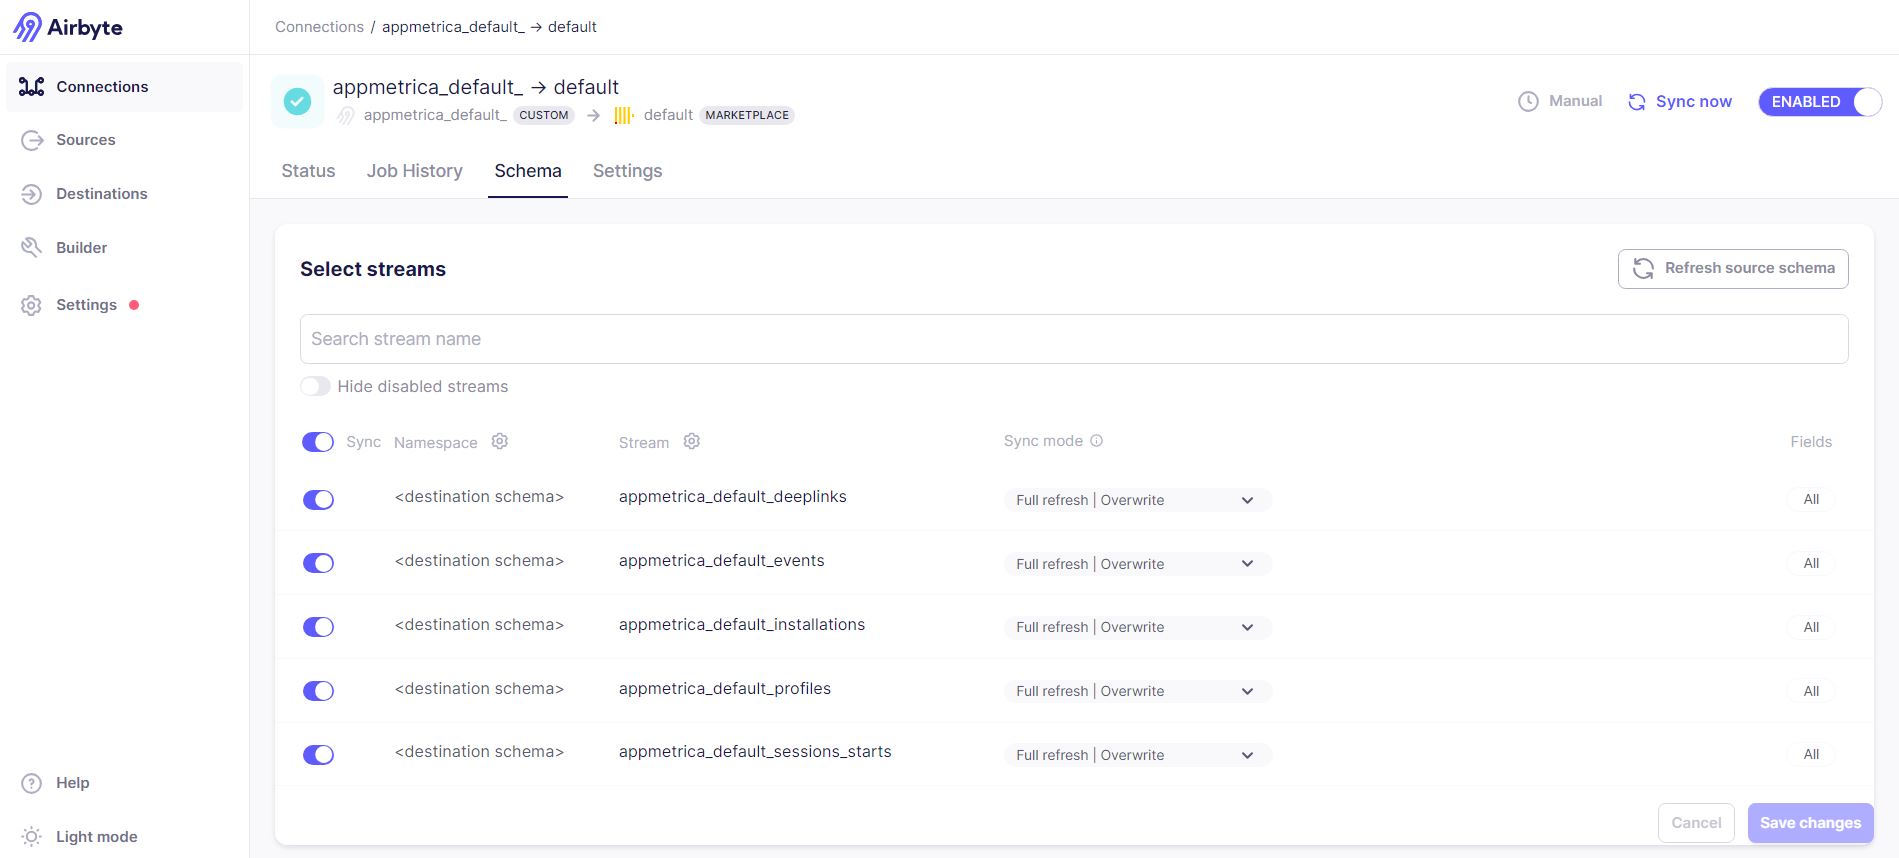Toggle Hide disabled streams switch
This screenshot has height=858, width=1899.
pos(316,386)
